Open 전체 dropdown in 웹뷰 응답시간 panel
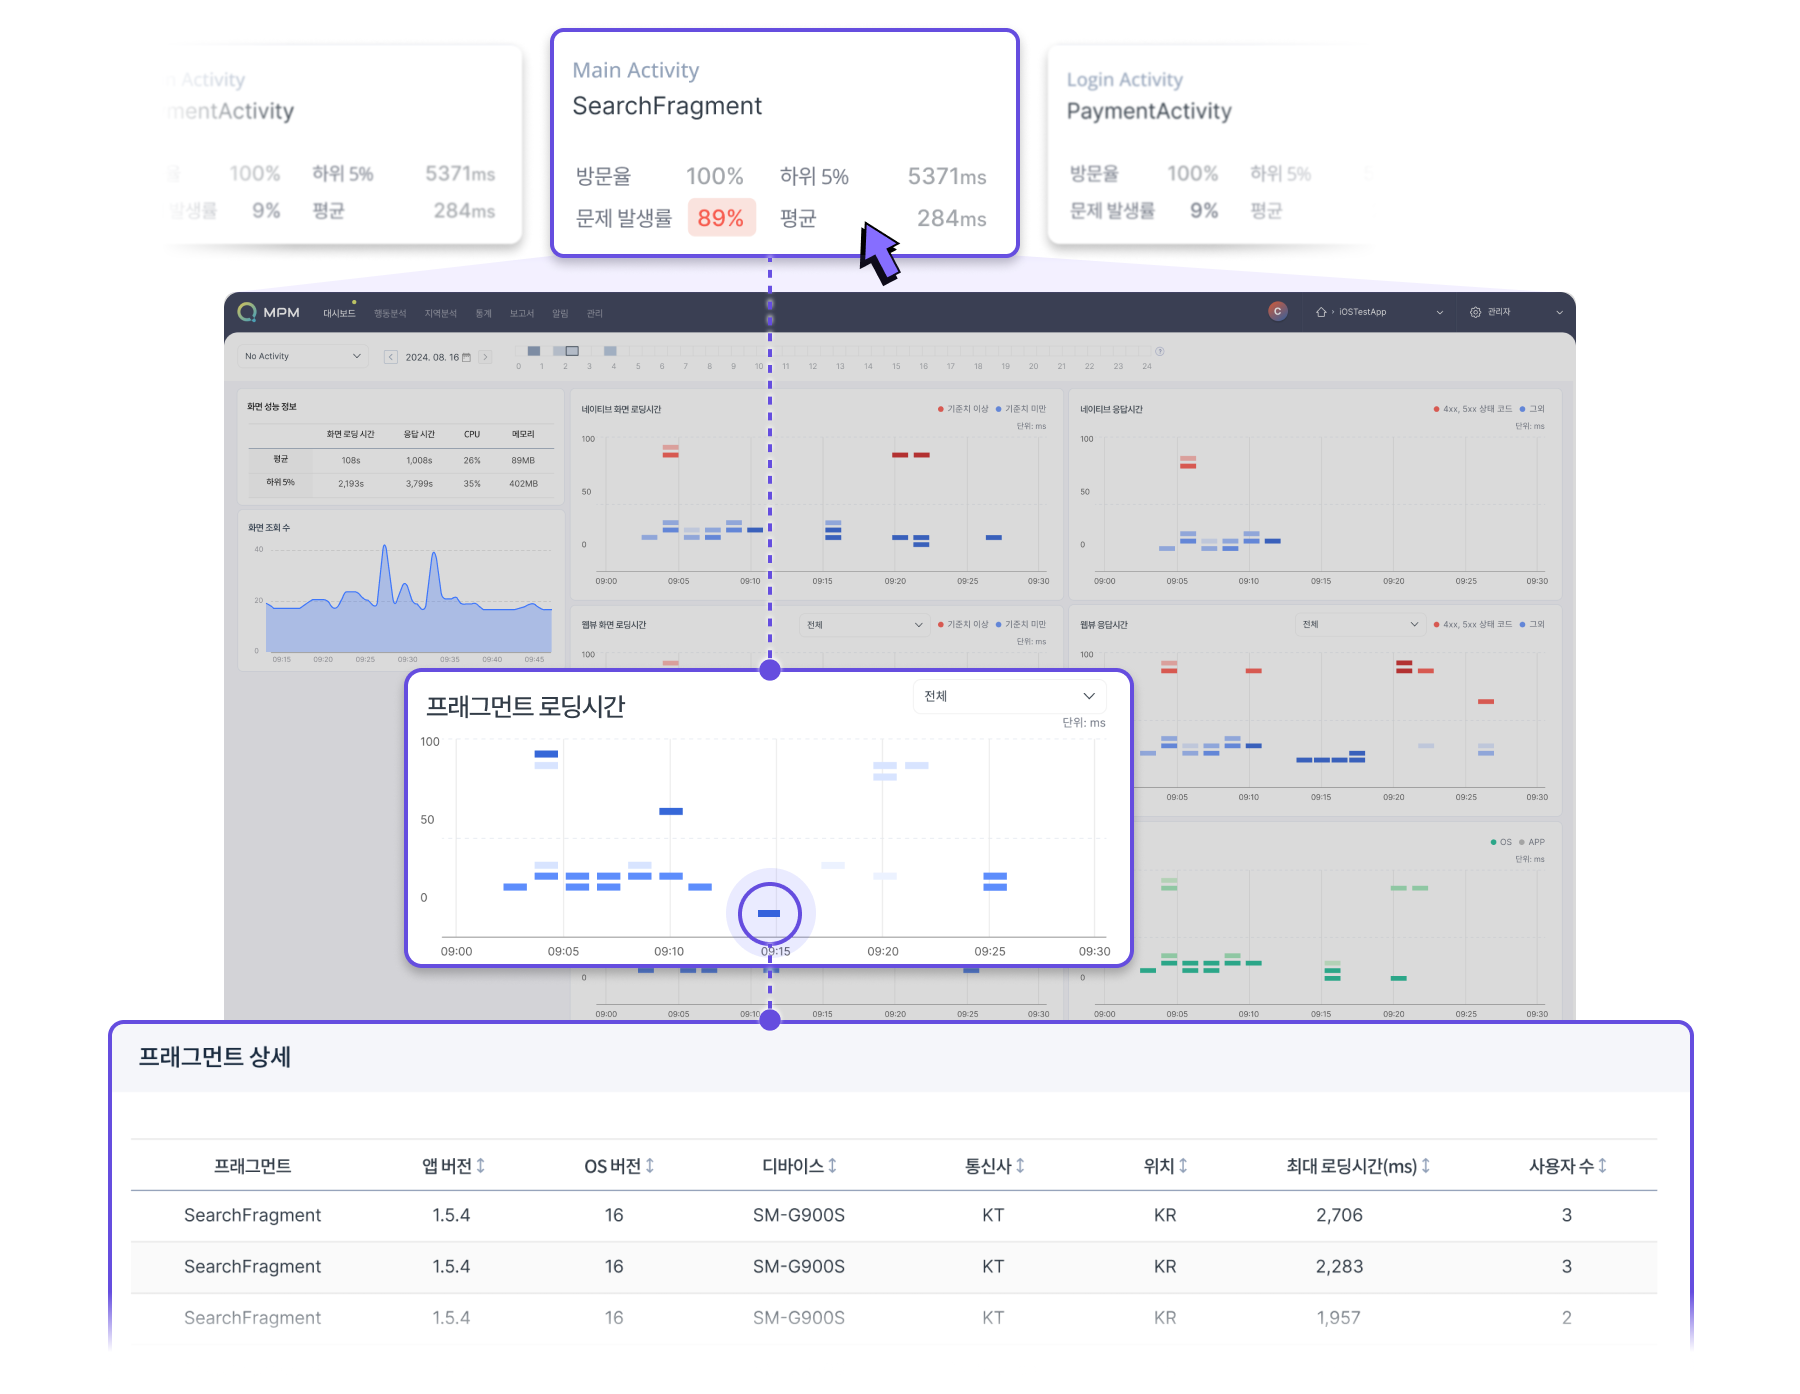Viewport: 1800px width, 1394px height. click(1360, 625)
